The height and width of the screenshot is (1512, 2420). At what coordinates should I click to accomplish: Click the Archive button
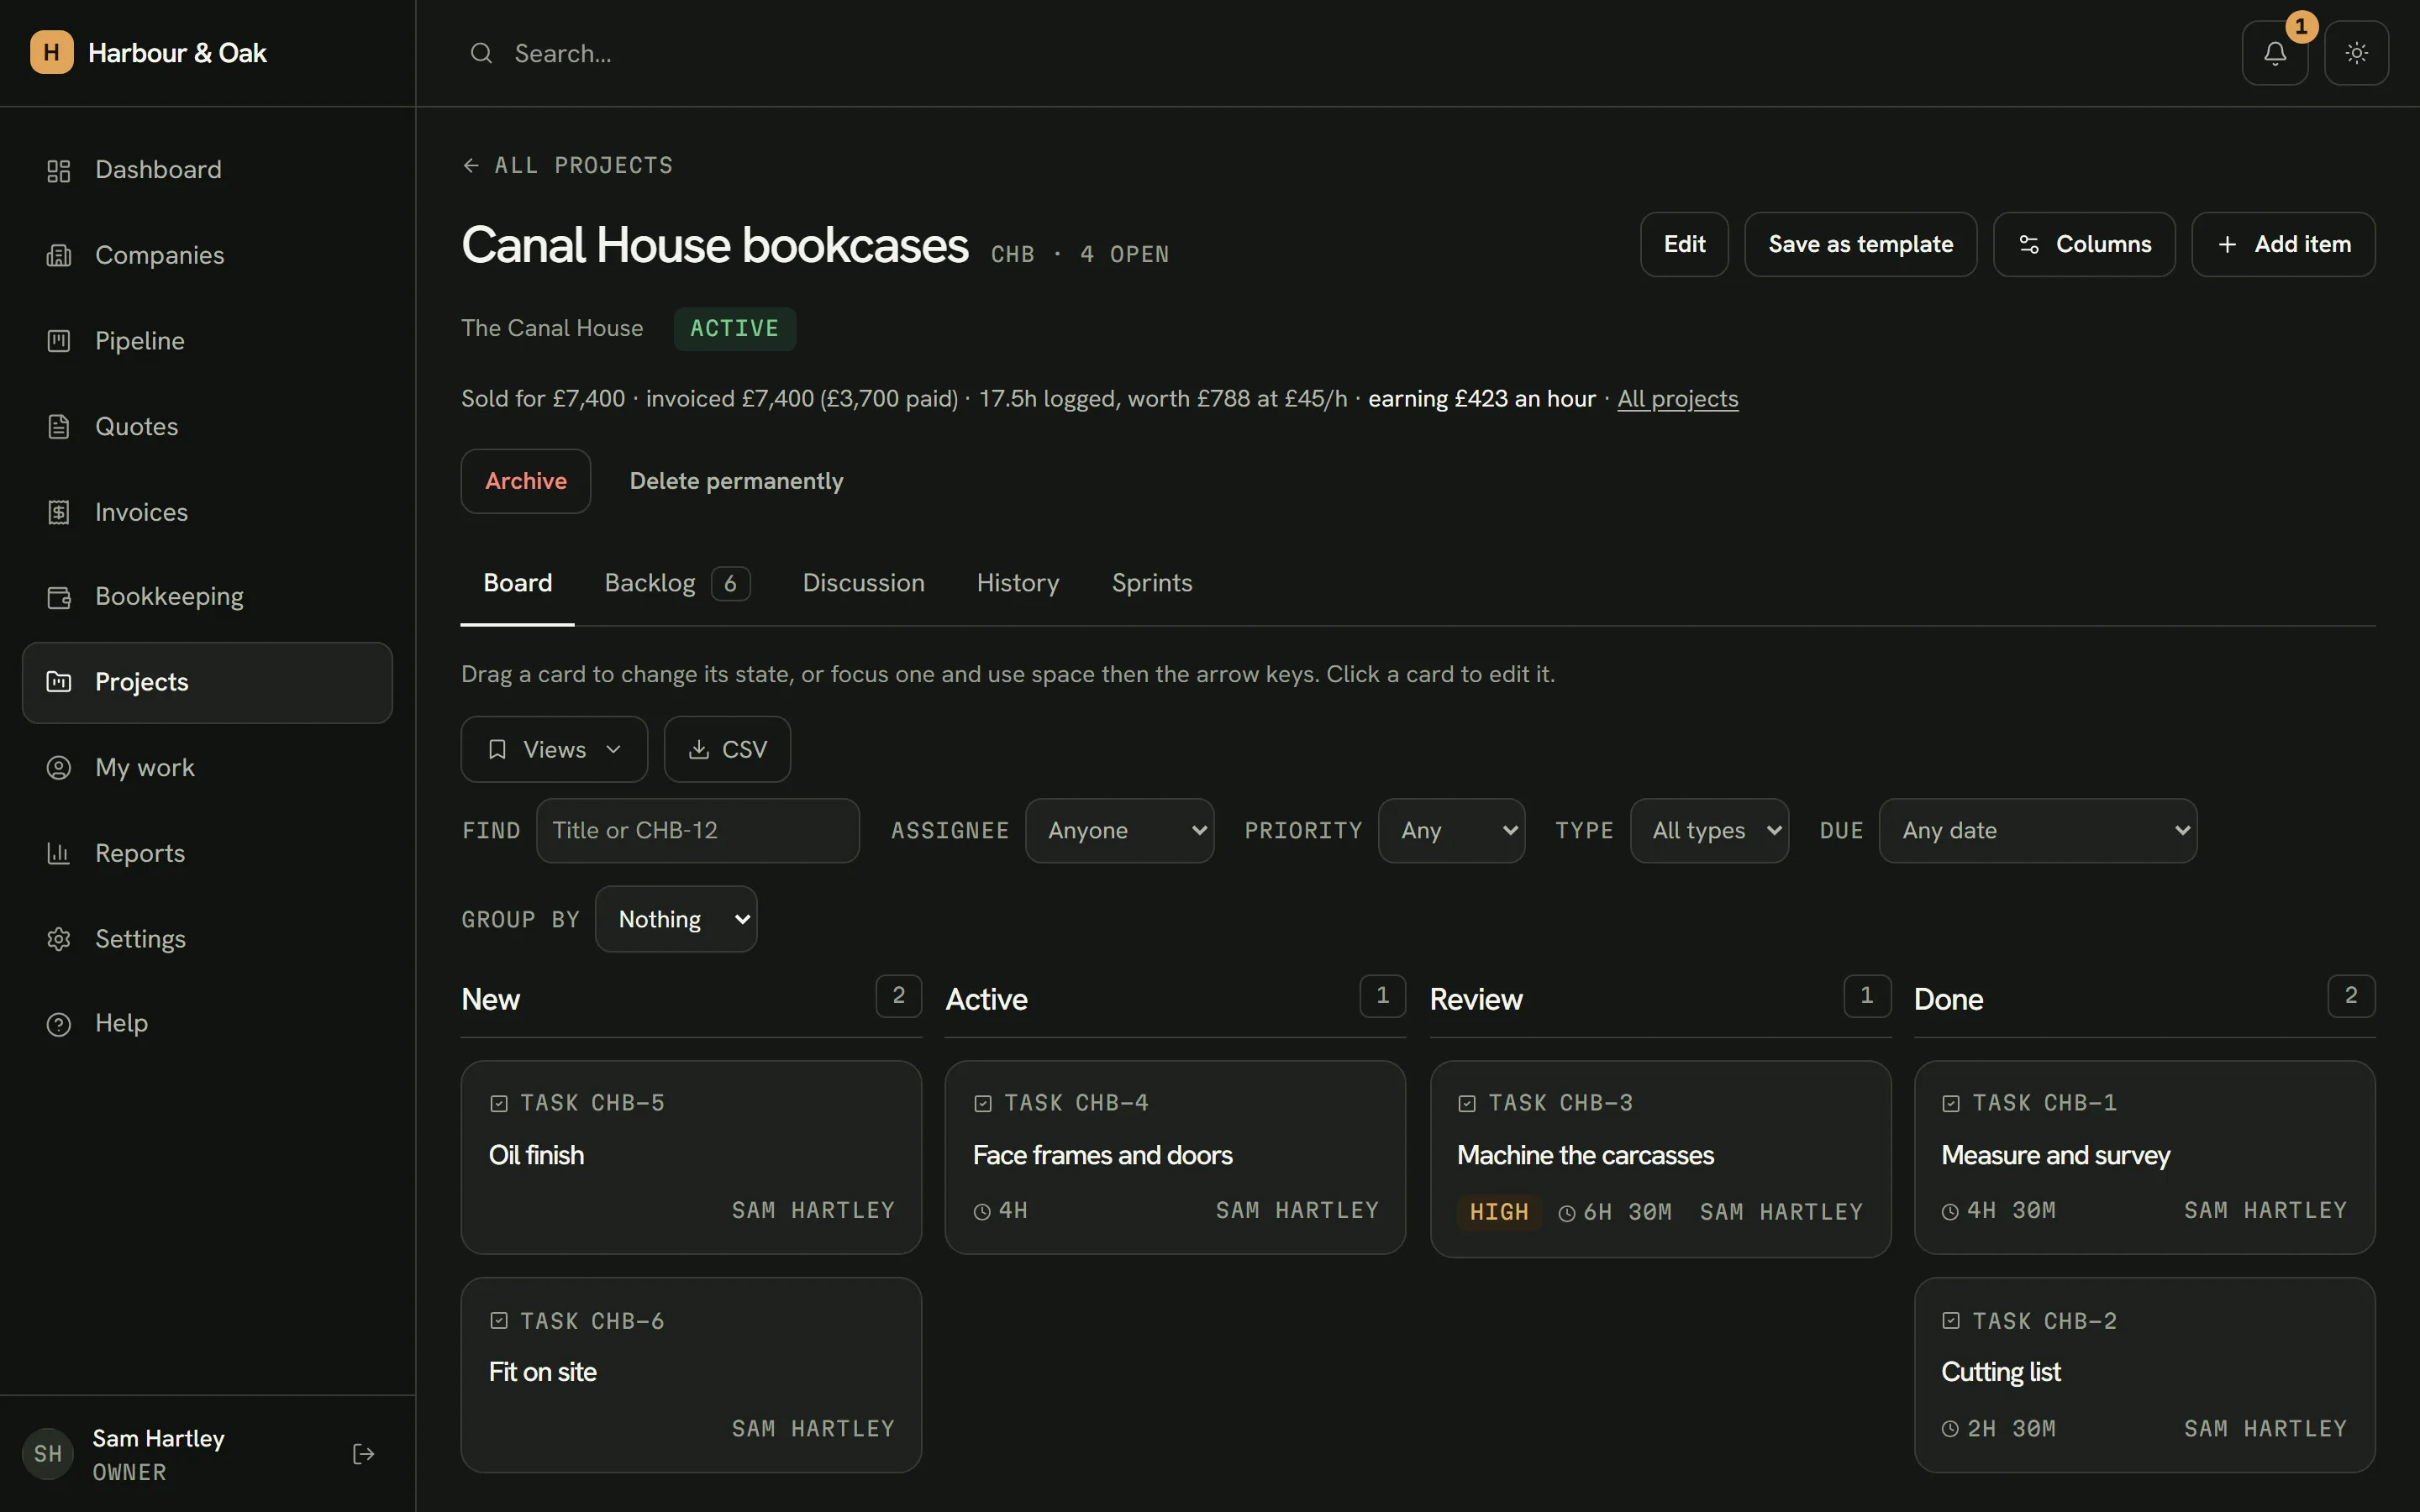tap(525, 481)
